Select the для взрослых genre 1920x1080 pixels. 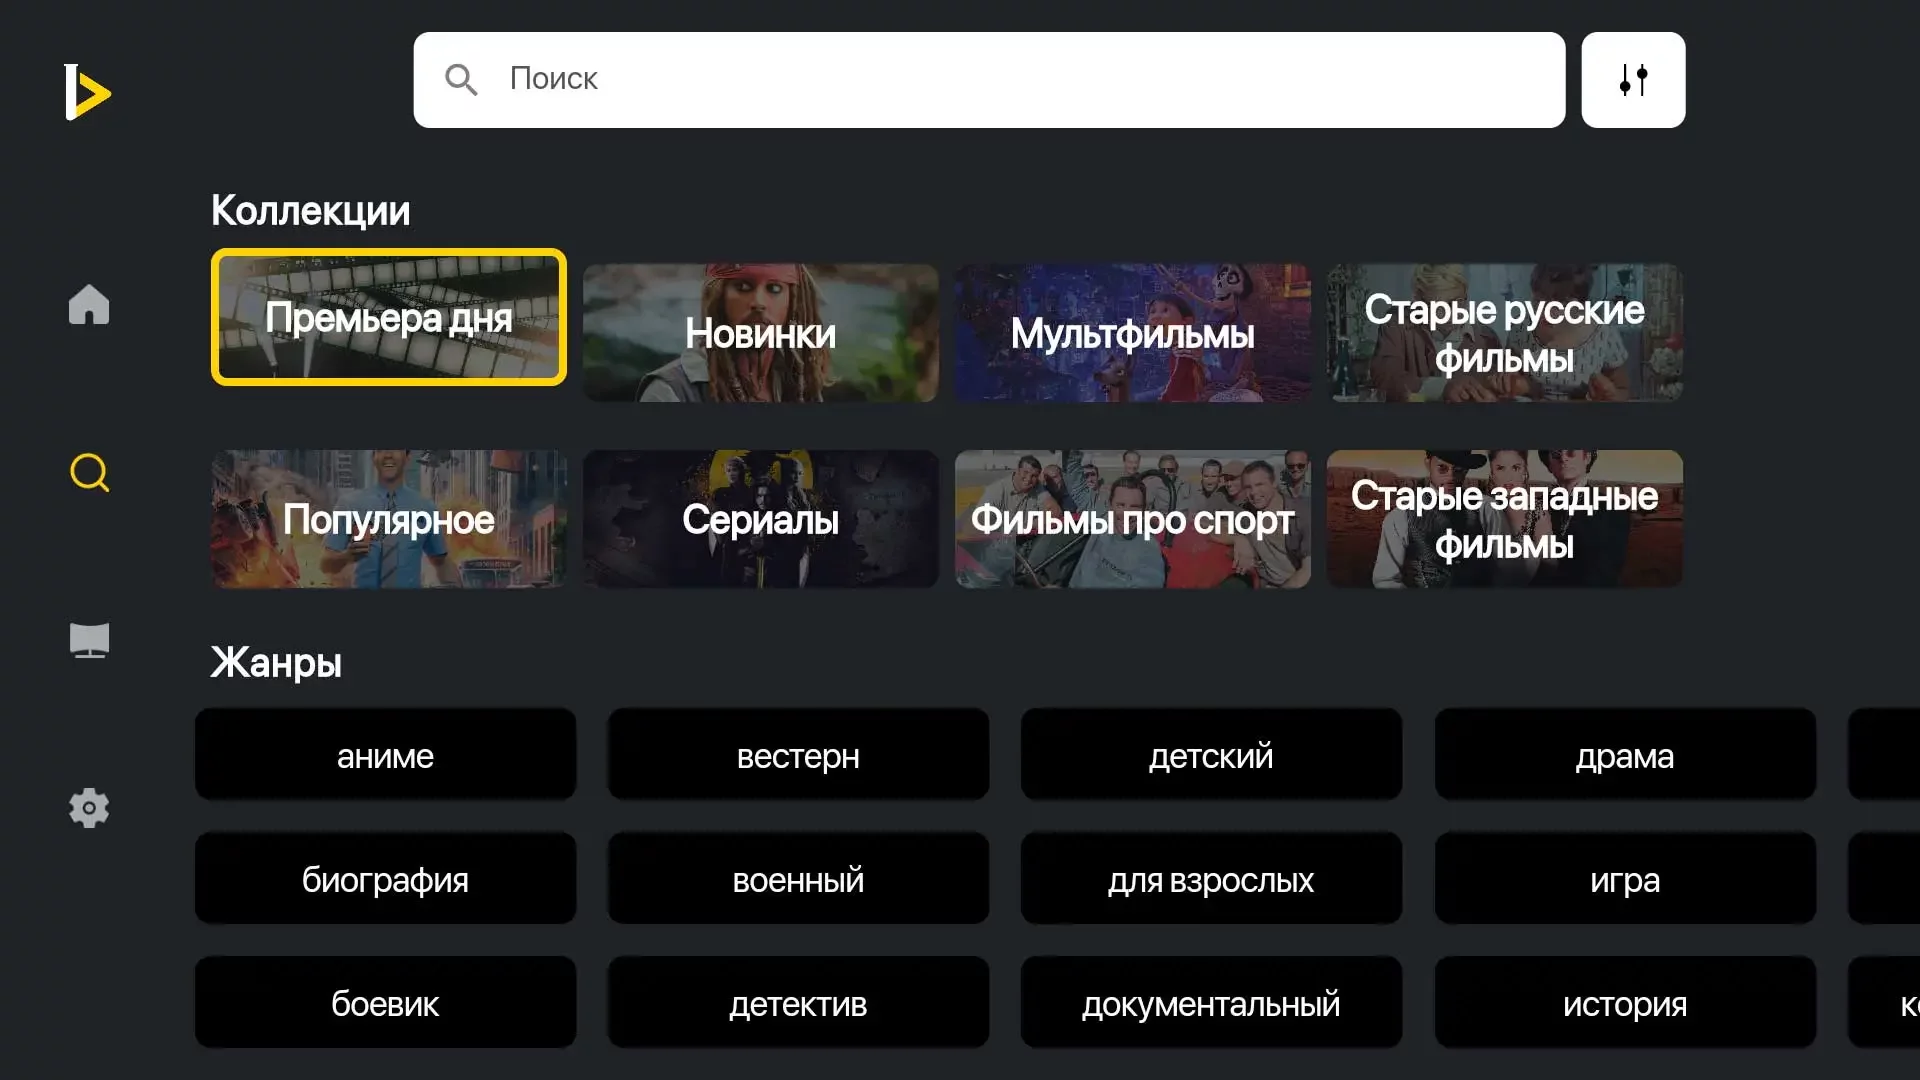tap(1211, 879)
